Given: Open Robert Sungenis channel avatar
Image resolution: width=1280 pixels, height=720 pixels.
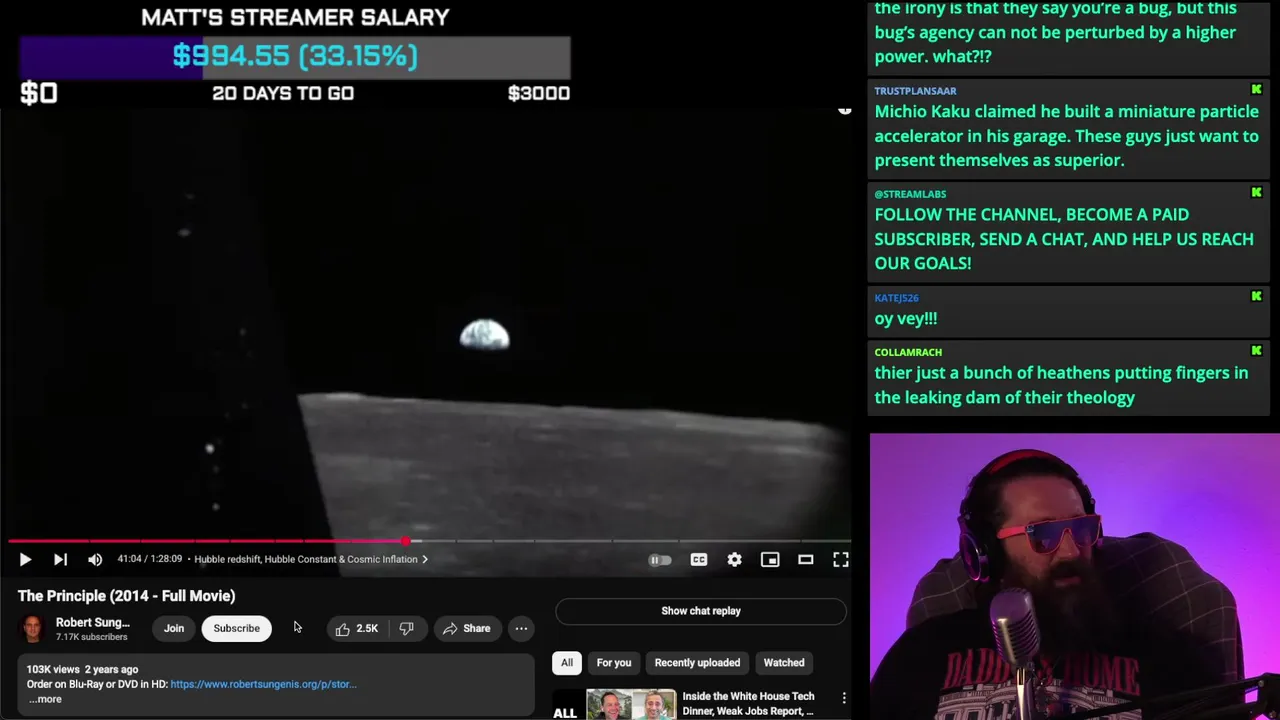Looking at the screenshot, I should tap(33, 628).
